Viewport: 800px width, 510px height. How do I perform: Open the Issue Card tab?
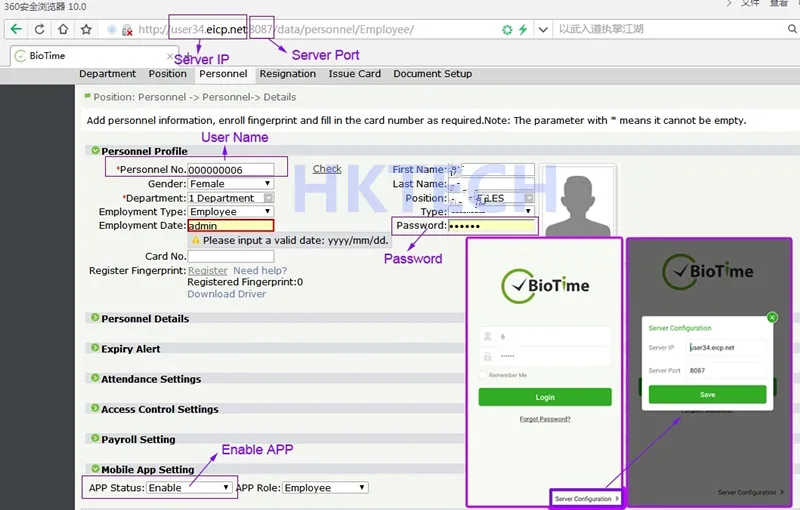click(355, 74)
